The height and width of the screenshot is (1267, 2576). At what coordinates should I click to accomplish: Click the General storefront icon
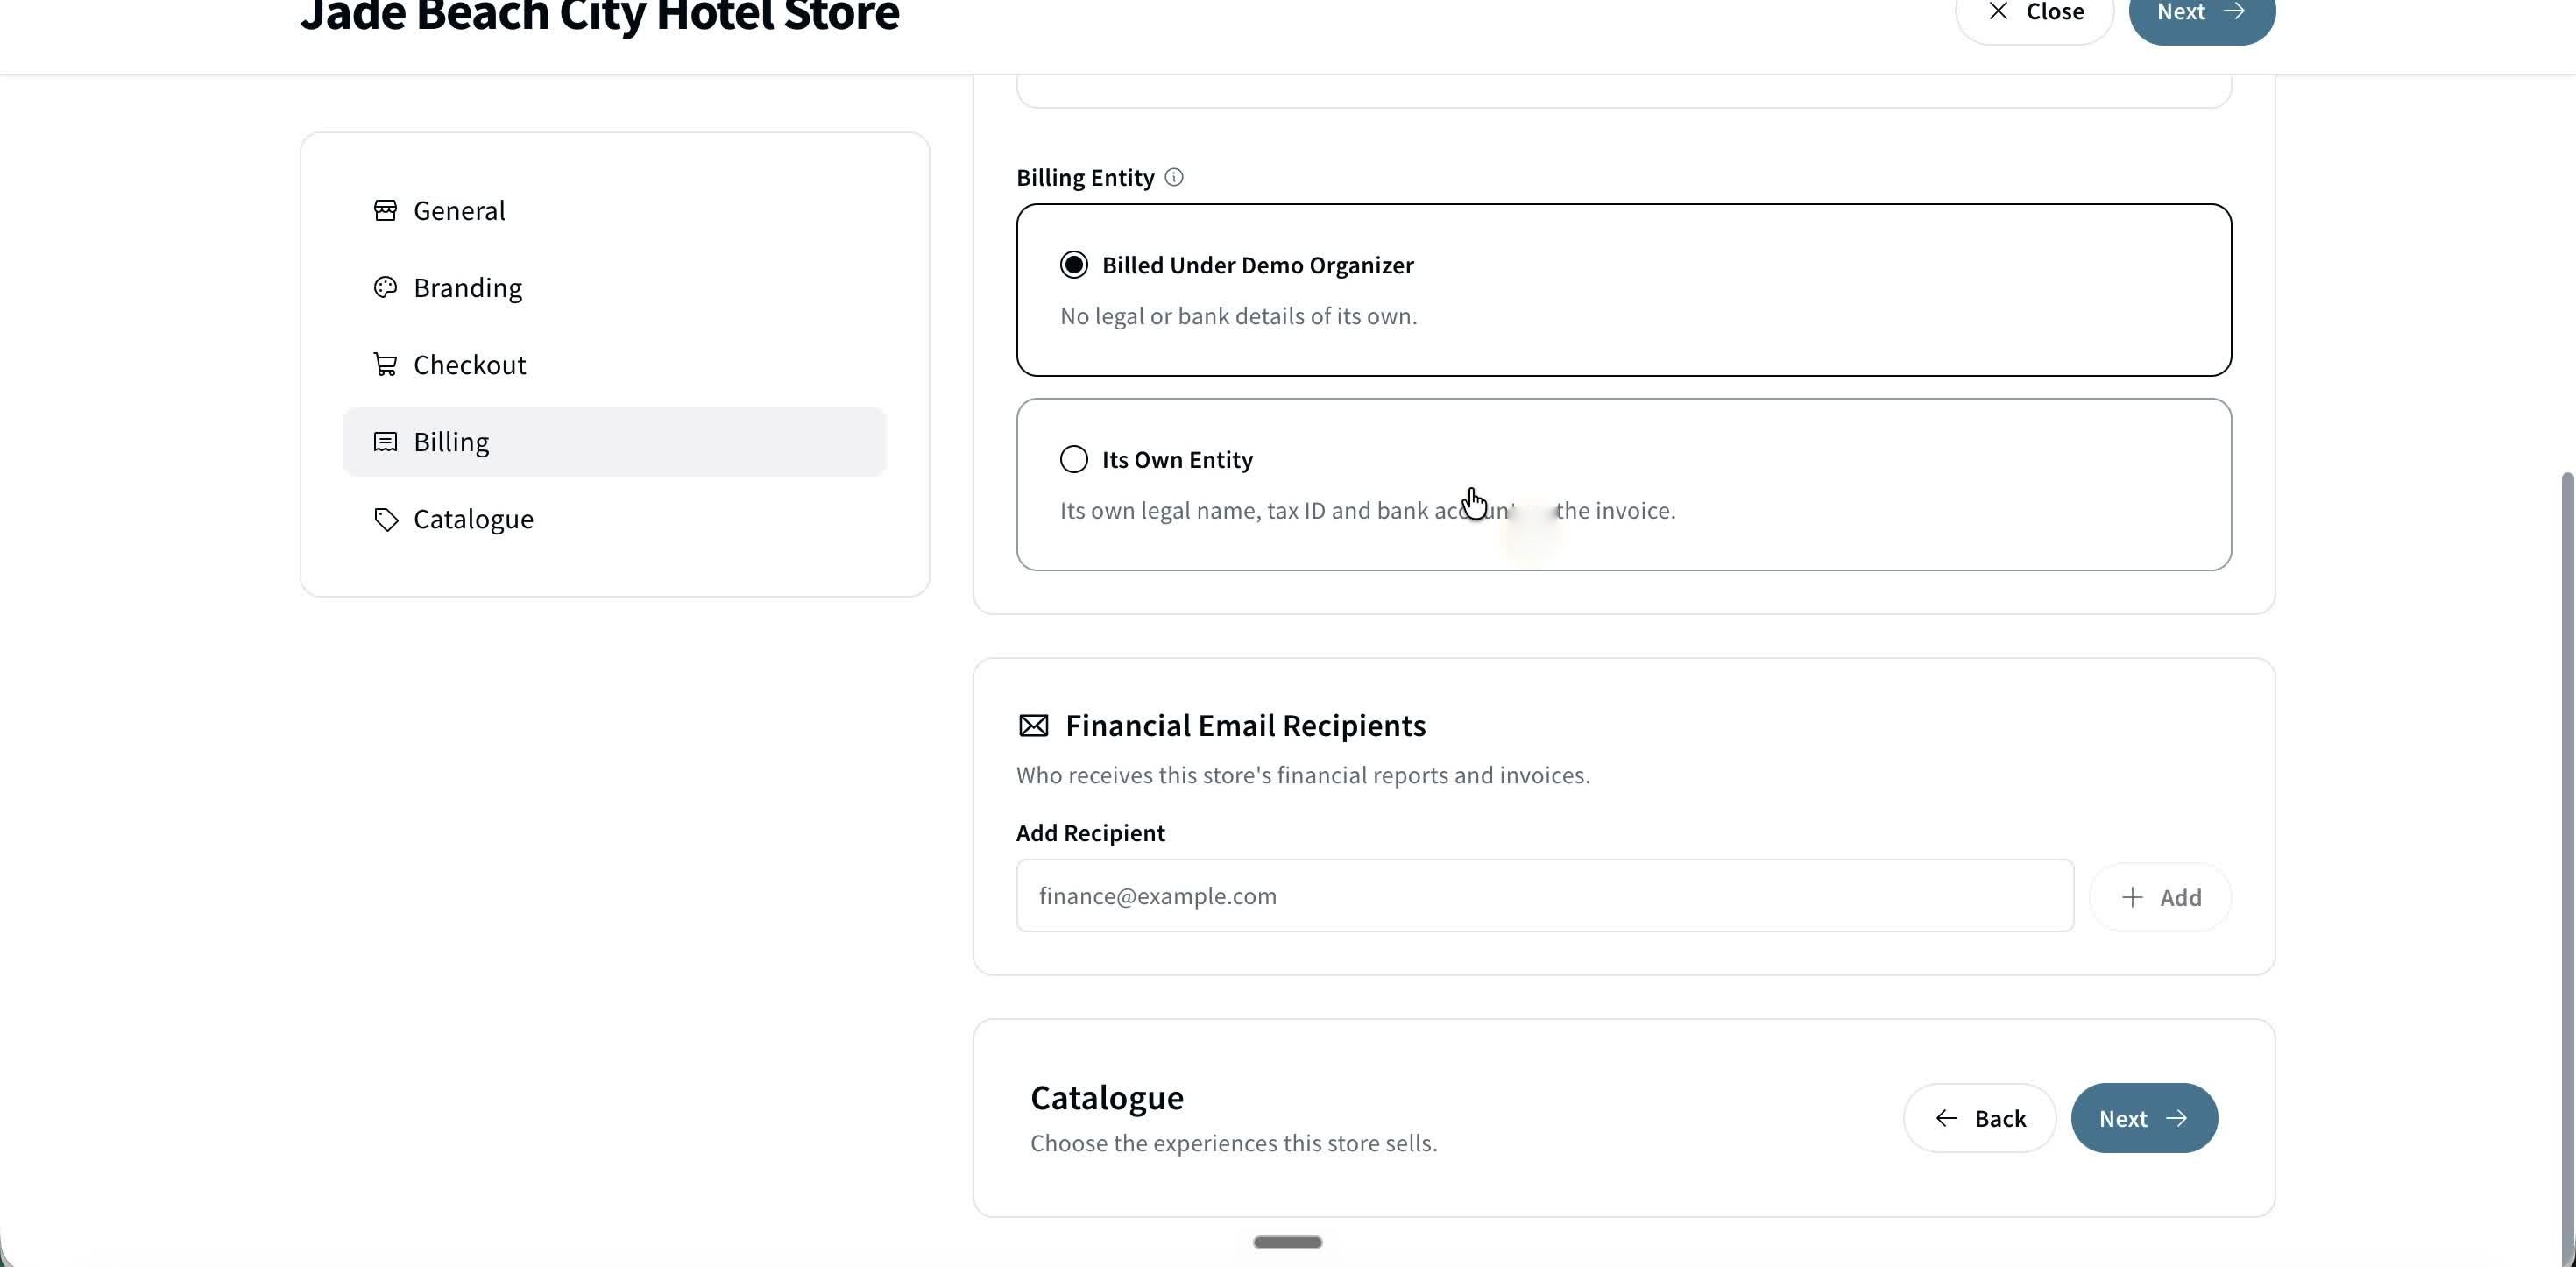tap(385, 211)
